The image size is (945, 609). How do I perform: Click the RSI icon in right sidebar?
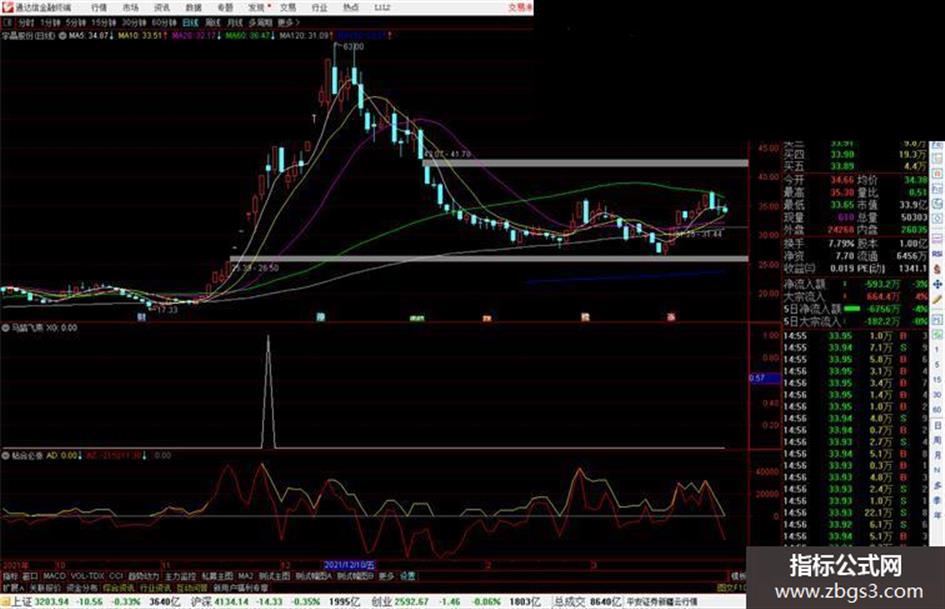point(937,254)
